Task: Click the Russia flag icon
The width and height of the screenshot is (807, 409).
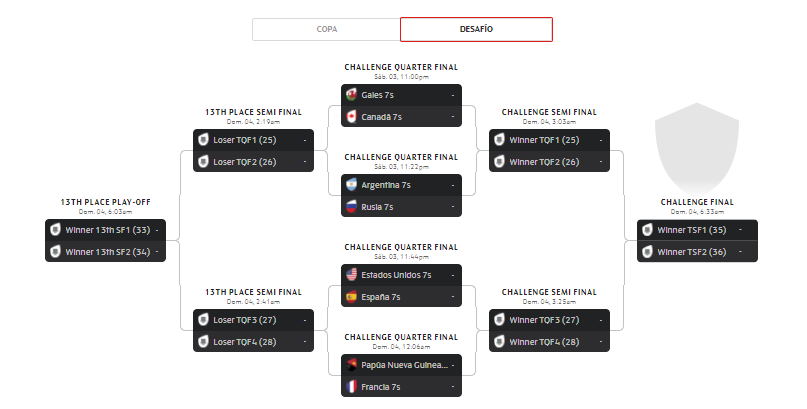Action: (351, 207)
